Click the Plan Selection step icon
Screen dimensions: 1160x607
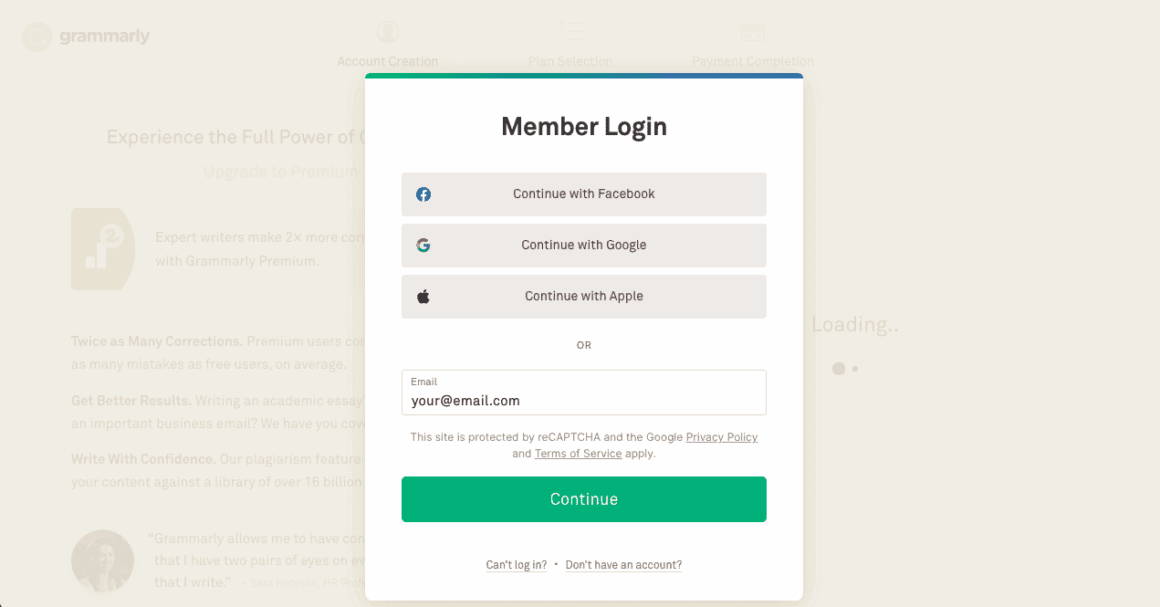pyautogui.click(x=571, y=30)
